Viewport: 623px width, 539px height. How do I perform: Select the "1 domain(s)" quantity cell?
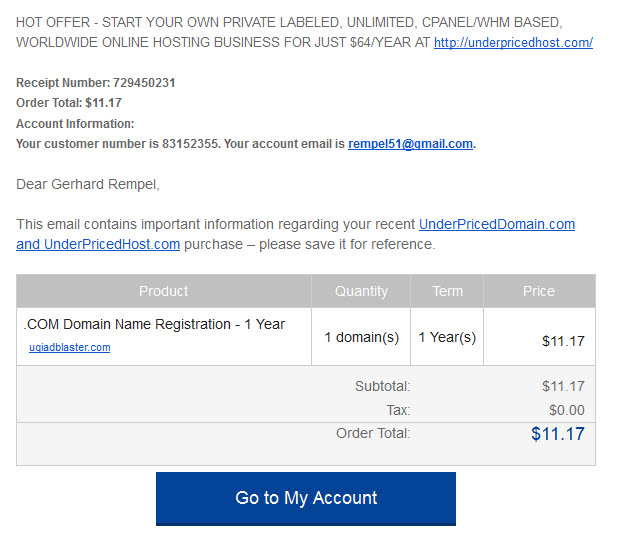362,337
